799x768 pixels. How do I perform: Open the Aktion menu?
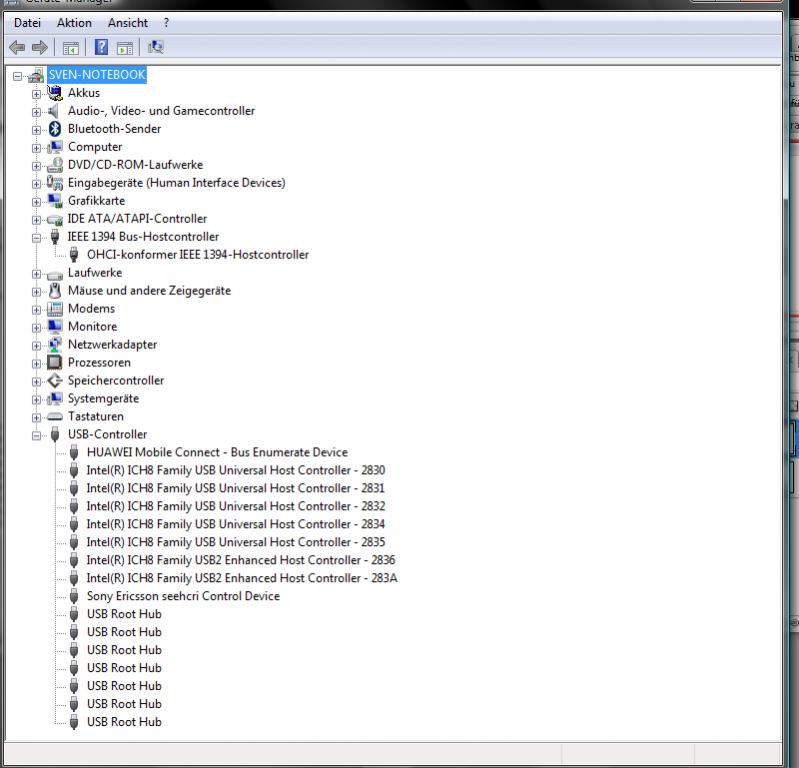(x=74, y=23)
